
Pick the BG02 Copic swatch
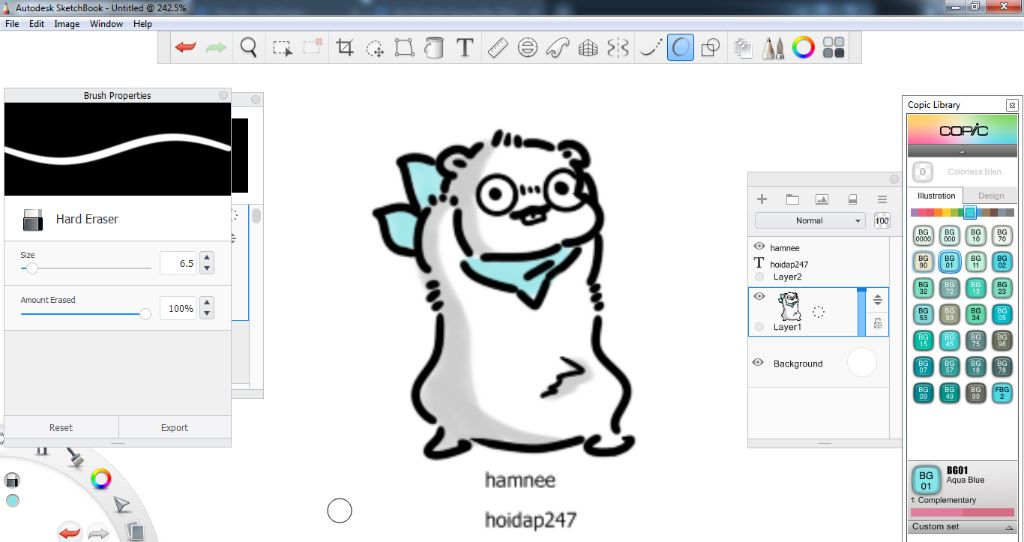pos(1001,262)
